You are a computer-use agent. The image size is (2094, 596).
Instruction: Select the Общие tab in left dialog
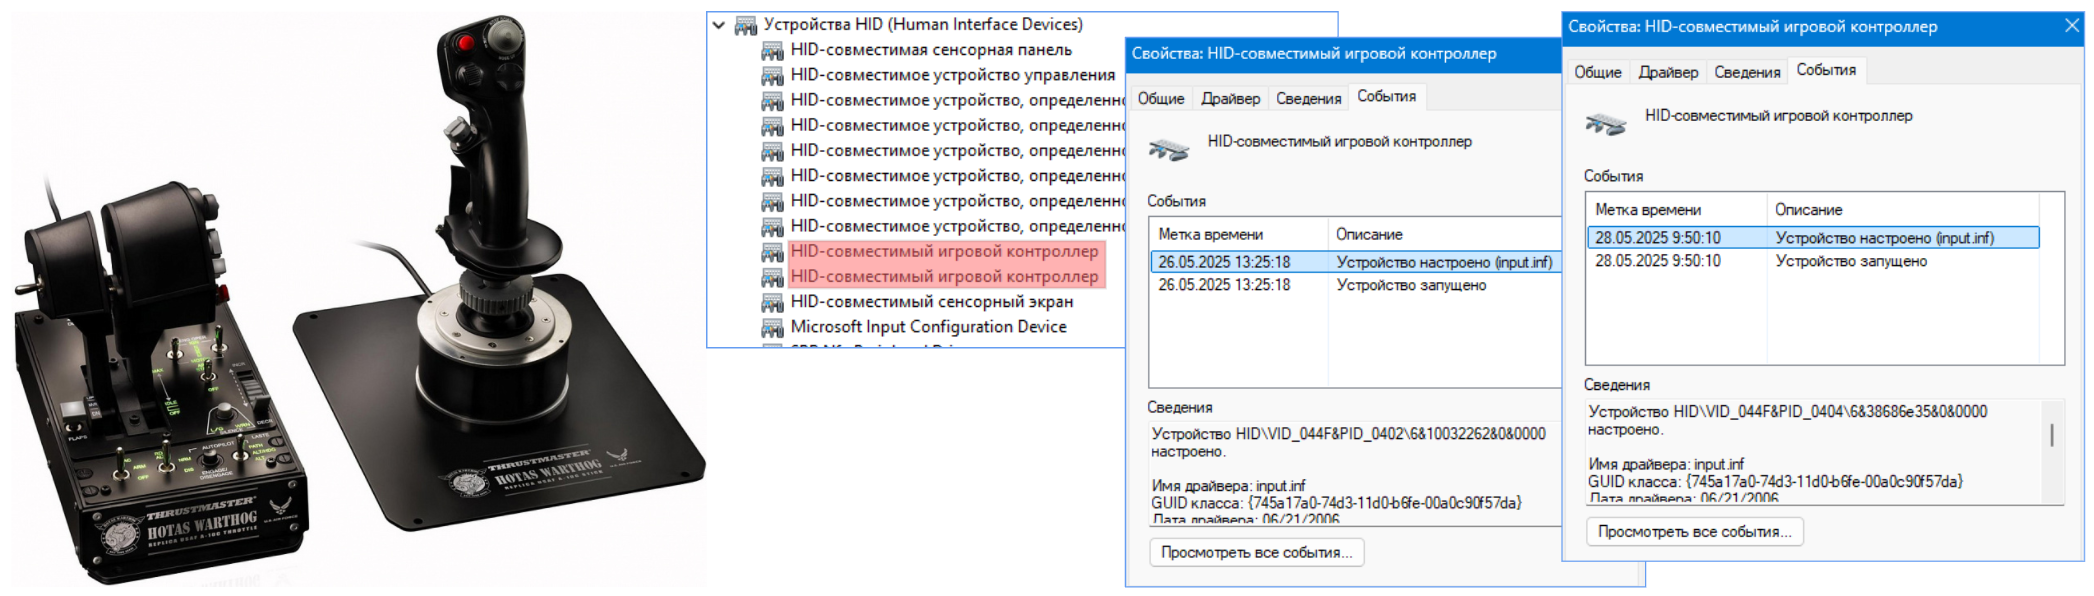point(1161,98)
